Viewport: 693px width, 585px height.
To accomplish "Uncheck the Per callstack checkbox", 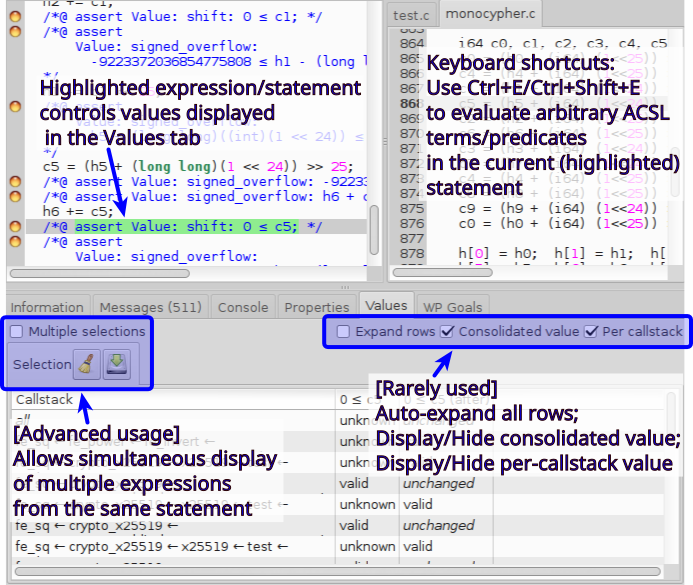I will point(591,331).
